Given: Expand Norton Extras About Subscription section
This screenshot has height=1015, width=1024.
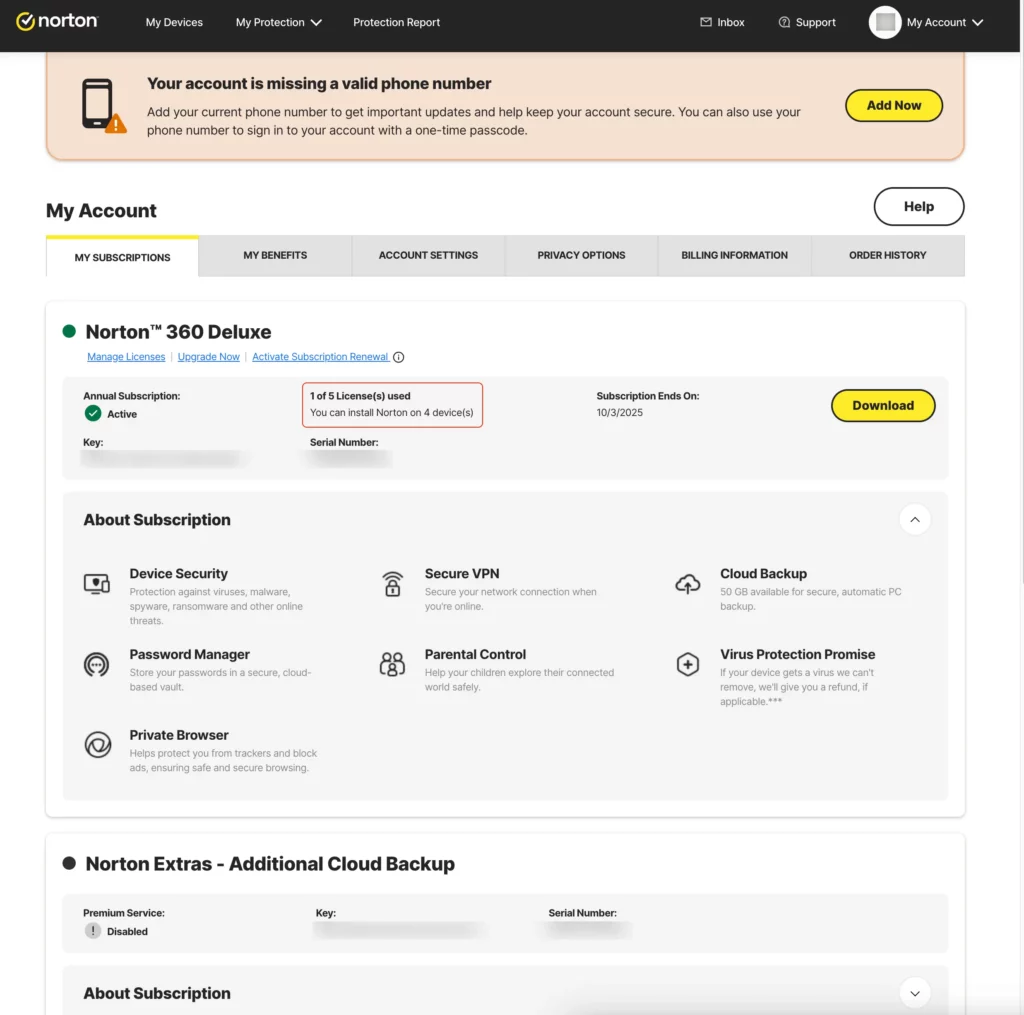Looking at the screenshot, I should (915, 993).
